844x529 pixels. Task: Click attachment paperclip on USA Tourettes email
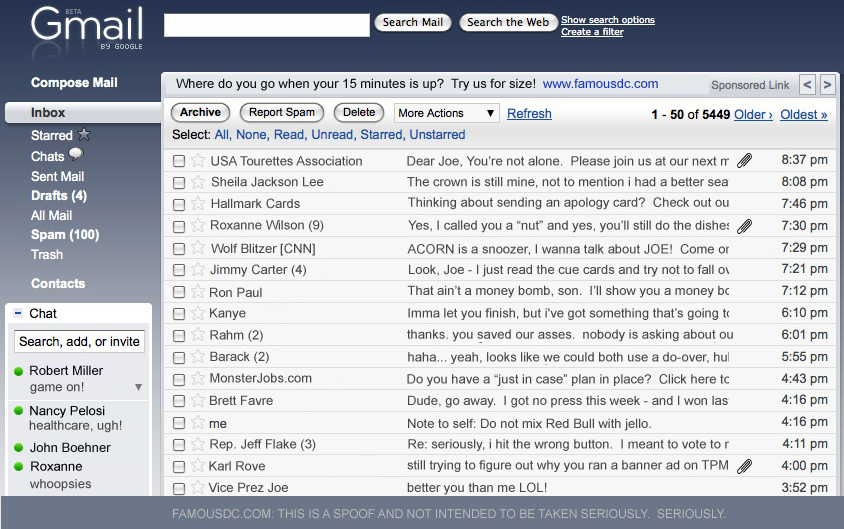coord(744,160)
